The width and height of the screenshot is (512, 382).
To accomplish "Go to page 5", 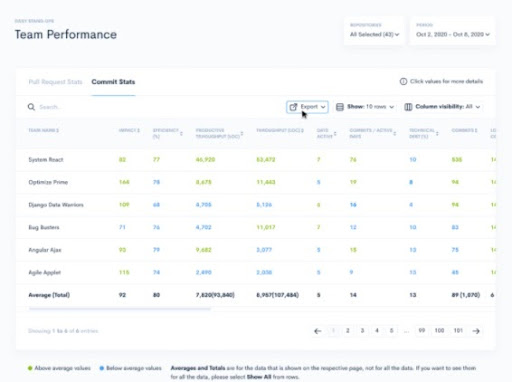I will (392, 331).
